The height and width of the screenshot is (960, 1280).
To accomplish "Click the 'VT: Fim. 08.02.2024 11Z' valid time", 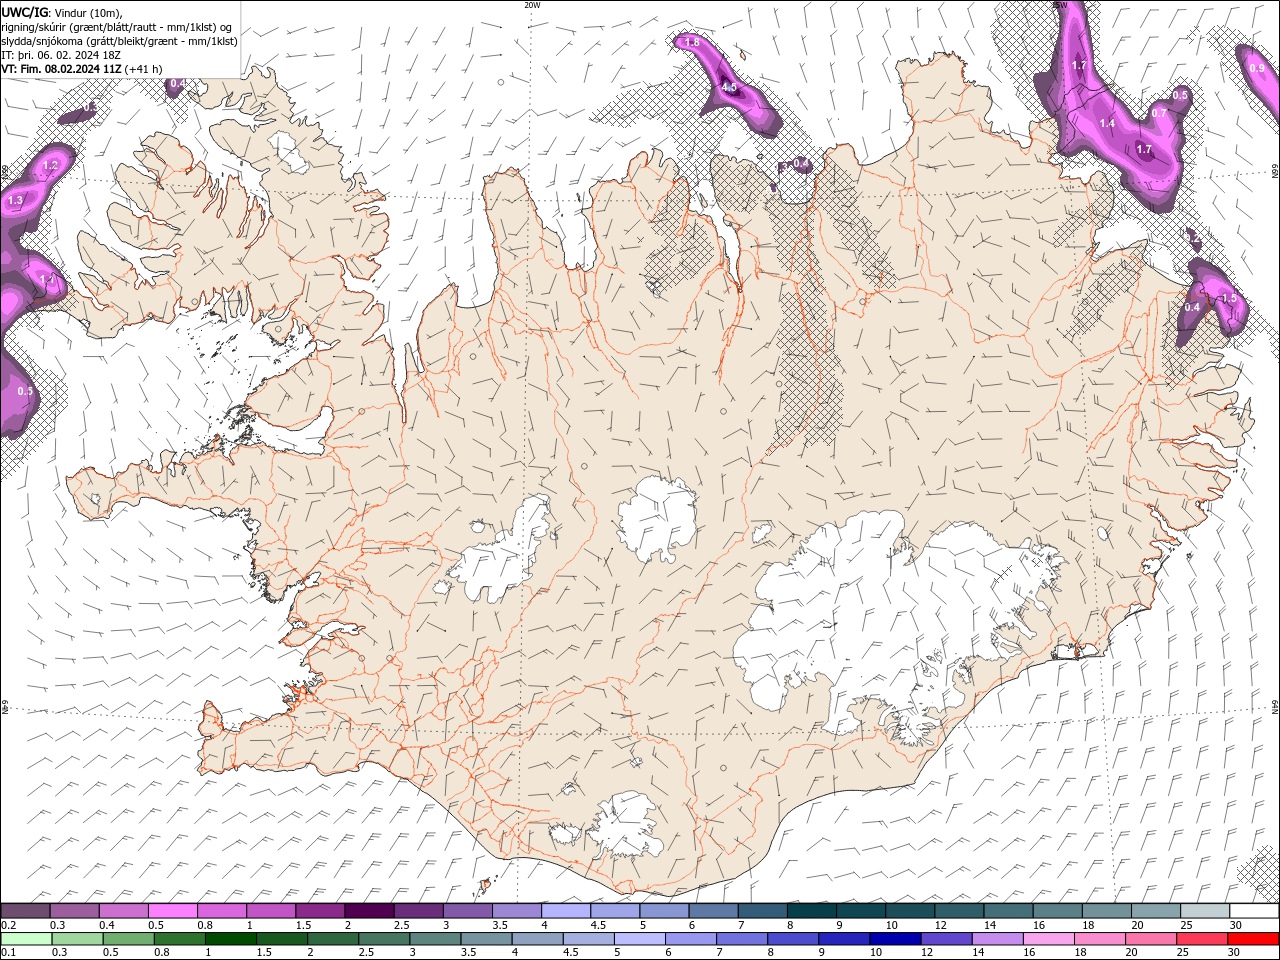I will point(61,69).
